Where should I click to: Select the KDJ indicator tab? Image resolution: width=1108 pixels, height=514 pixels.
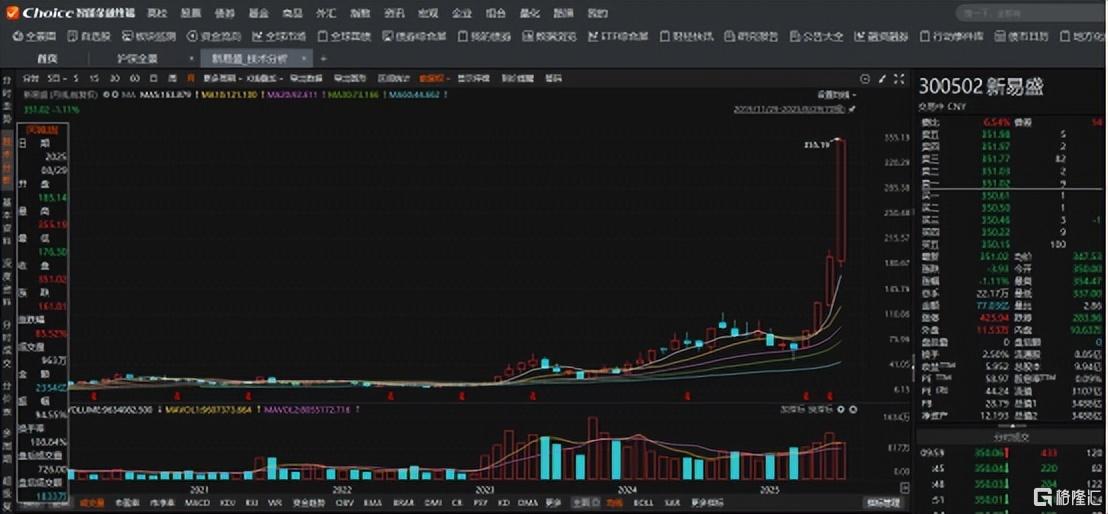(x=228, y=502)
